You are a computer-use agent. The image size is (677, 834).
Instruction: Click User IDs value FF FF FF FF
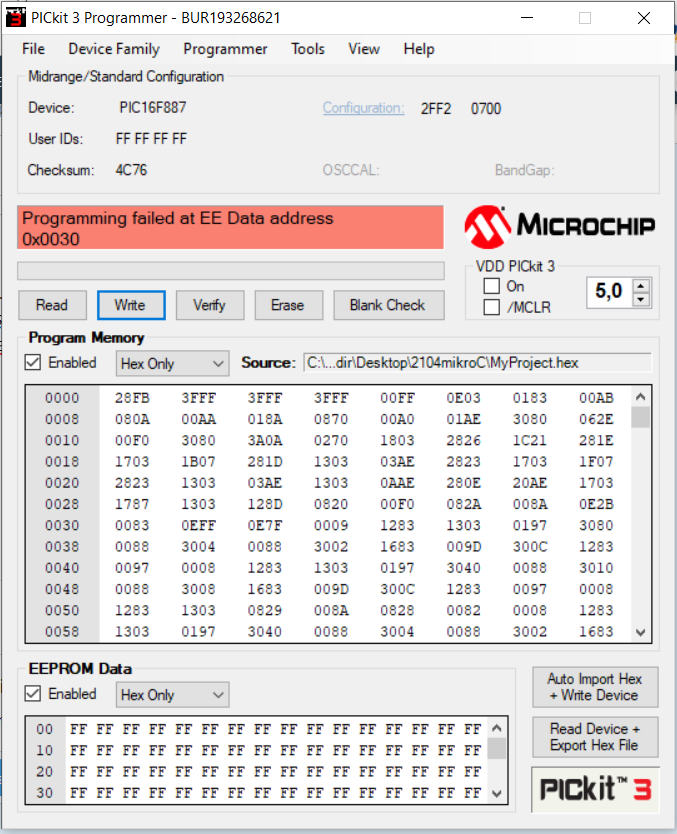click(151, 139)
